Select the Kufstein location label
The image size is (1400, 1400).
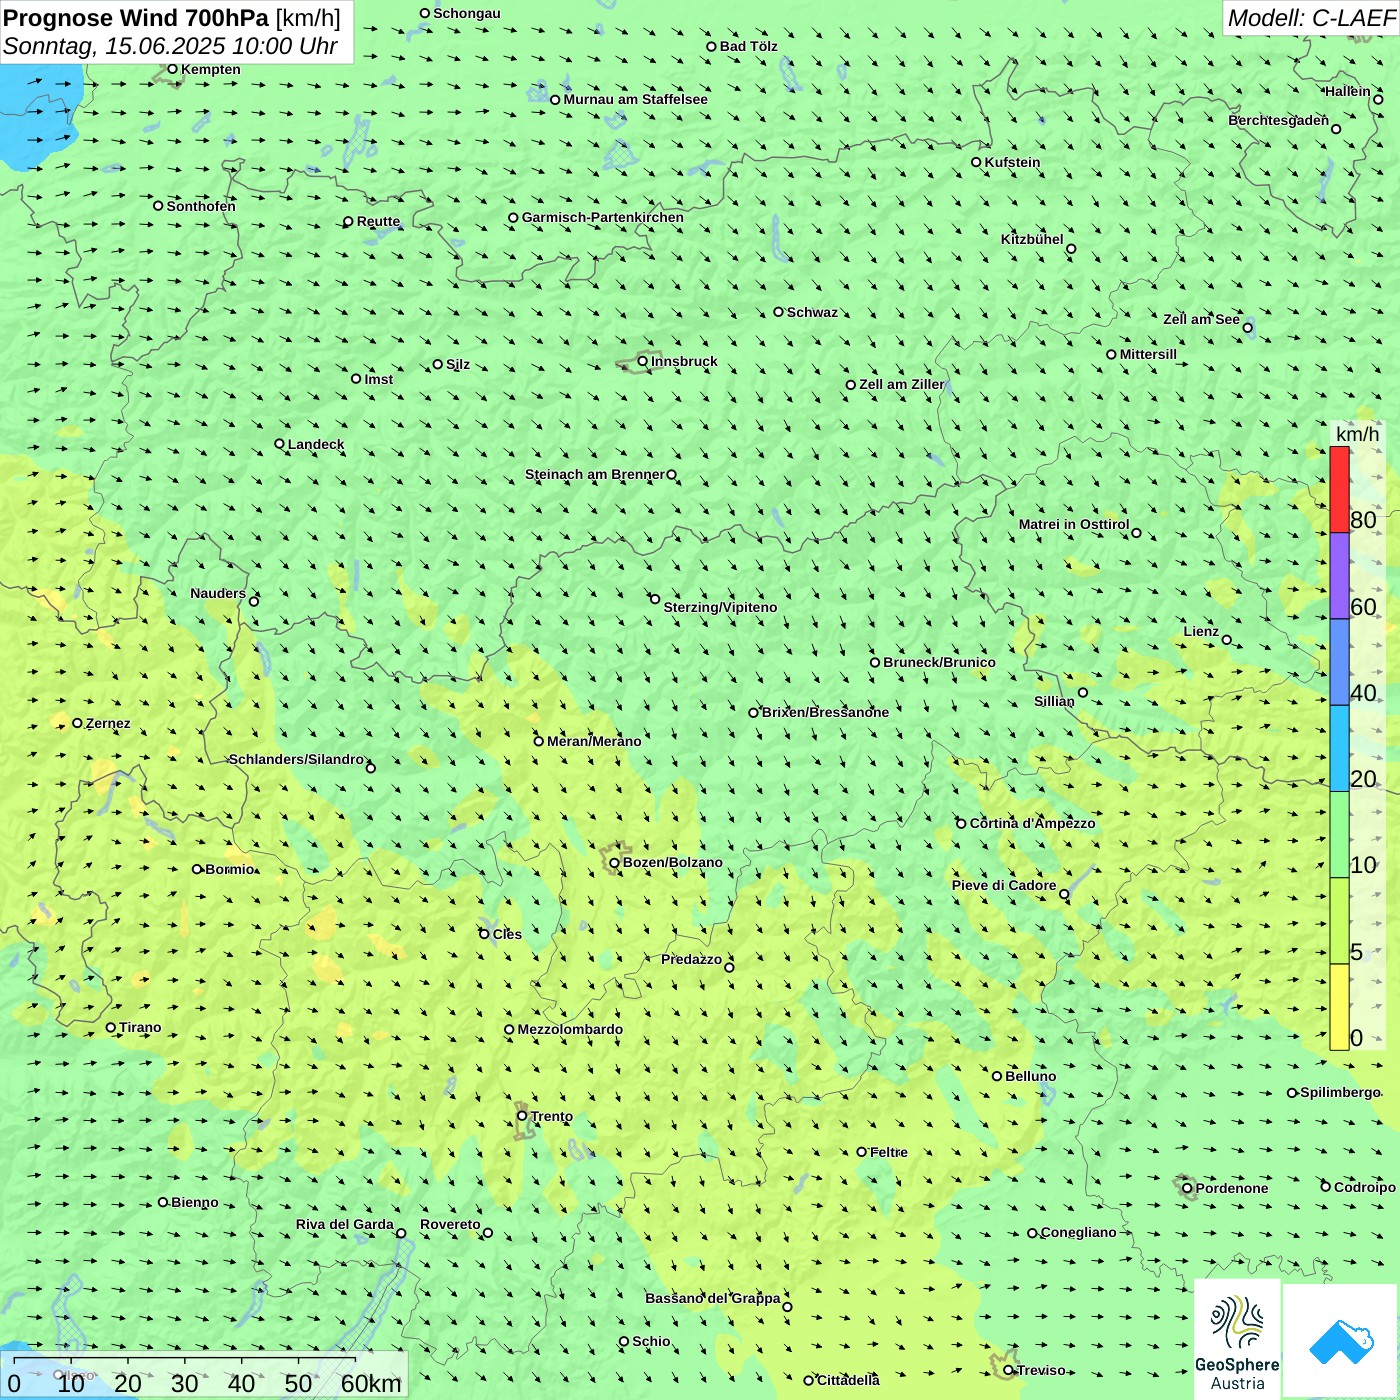point(1012,162)
